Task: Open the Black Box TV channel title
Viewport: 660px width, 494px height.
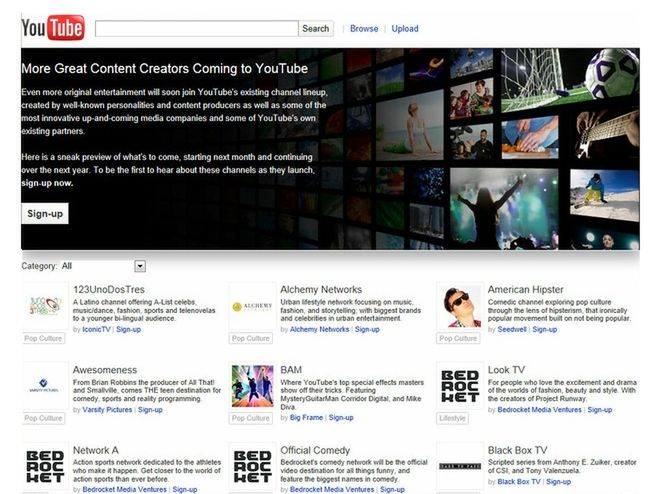Action: click(517, 450)
